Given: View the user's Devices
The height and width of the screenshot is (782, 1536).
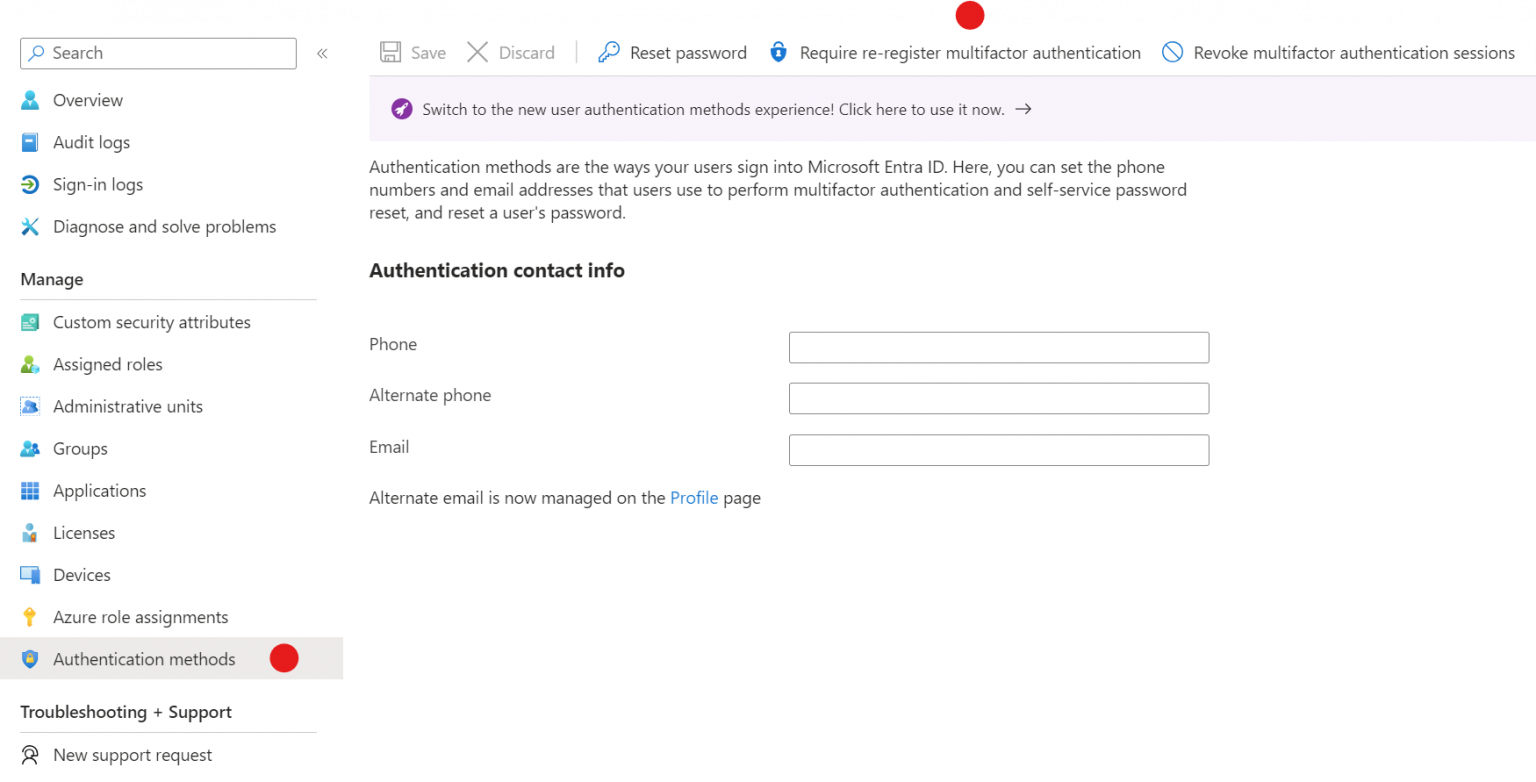Looking at the screenshot, I should pyautogui.click(x=82, y=574).
